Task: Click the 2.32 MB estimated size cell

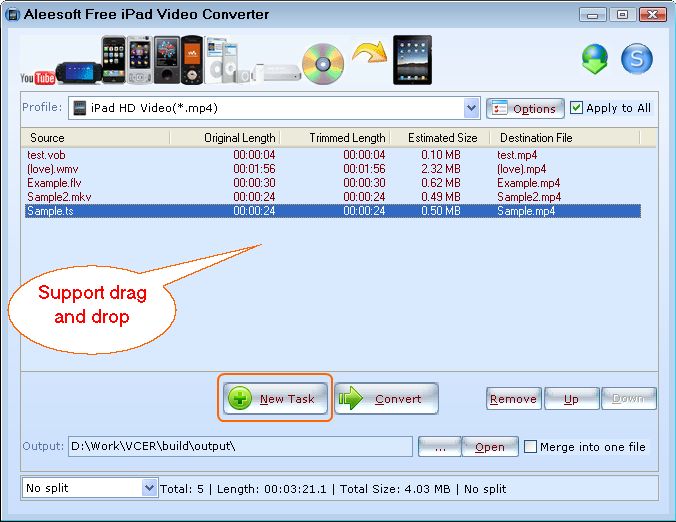Action: coord(441,169)
